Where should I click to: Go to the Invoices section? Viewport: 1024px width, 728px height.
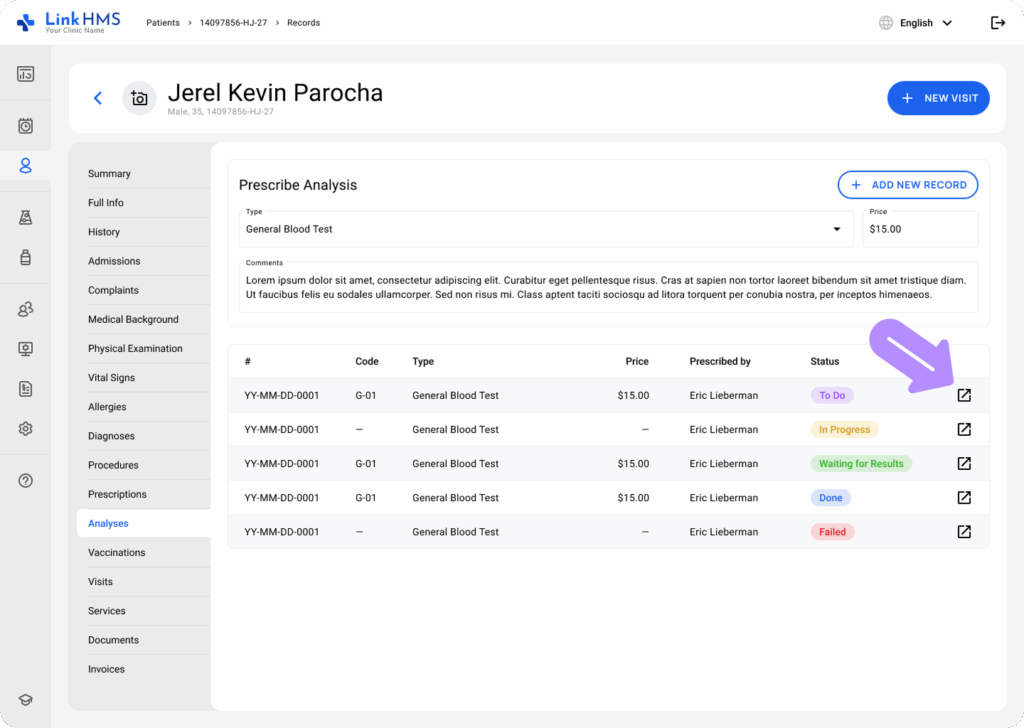tap(106, 669)
